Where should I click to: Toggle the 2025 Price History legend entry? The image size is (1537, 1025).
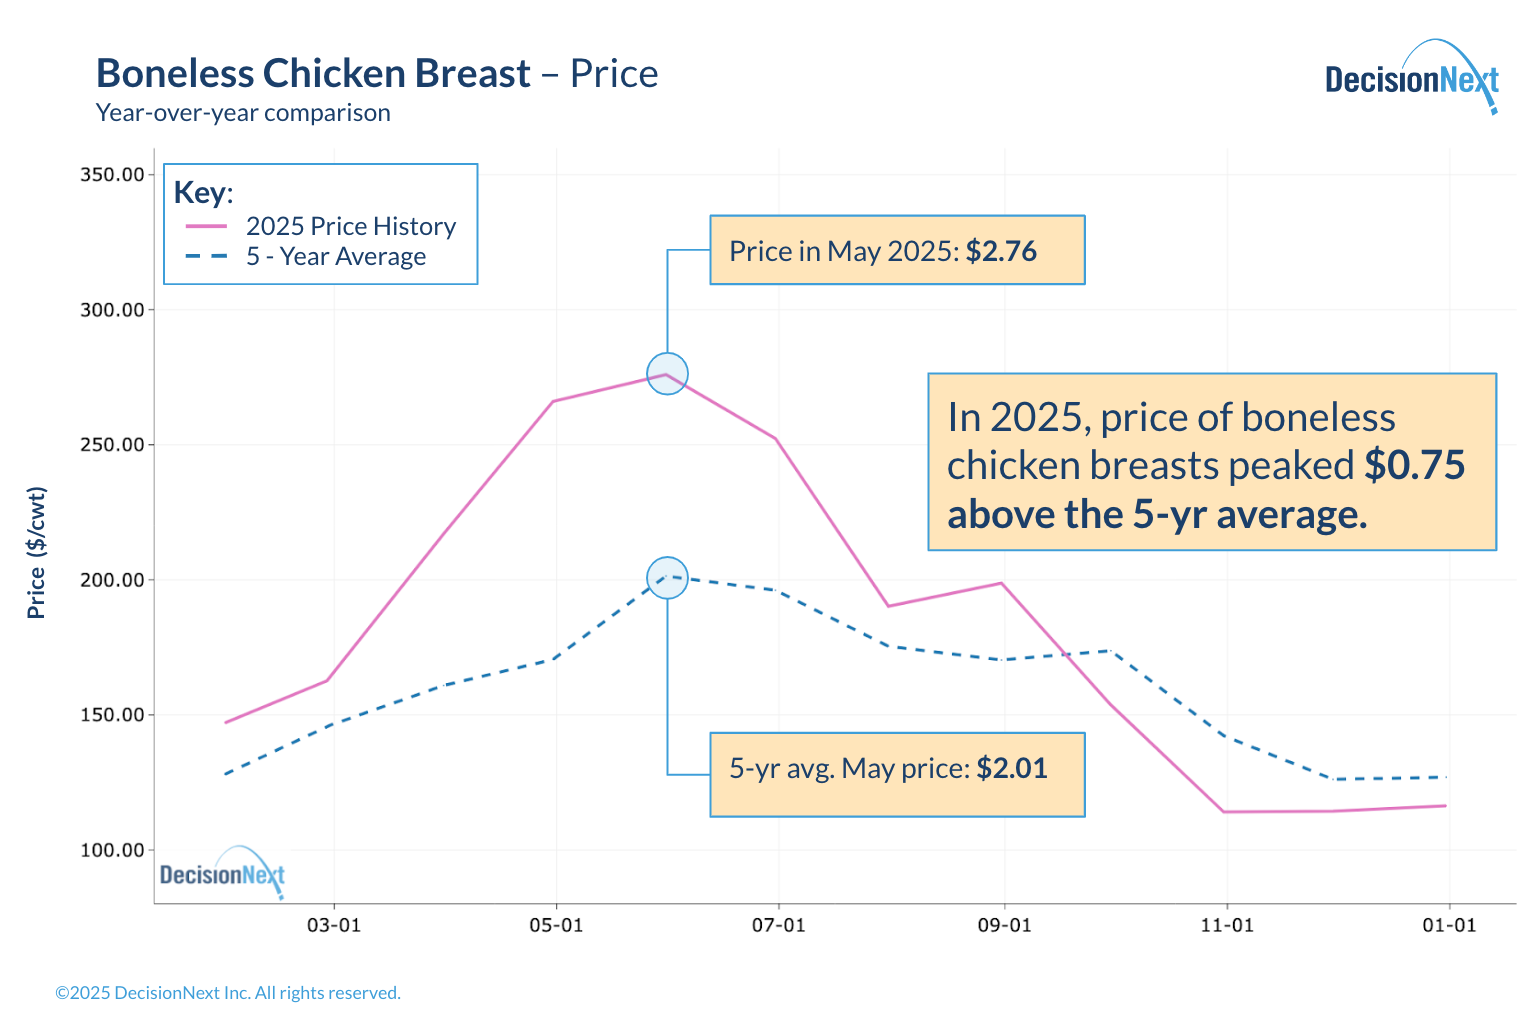(350, 227)
